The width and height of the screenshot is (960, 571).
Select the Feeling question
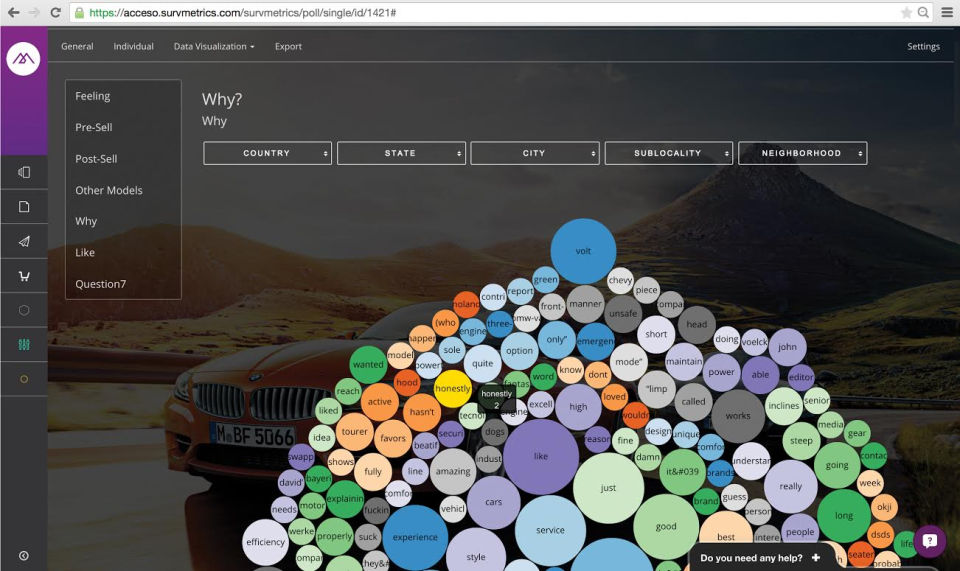pyautogui.click(x=92, y=96)
